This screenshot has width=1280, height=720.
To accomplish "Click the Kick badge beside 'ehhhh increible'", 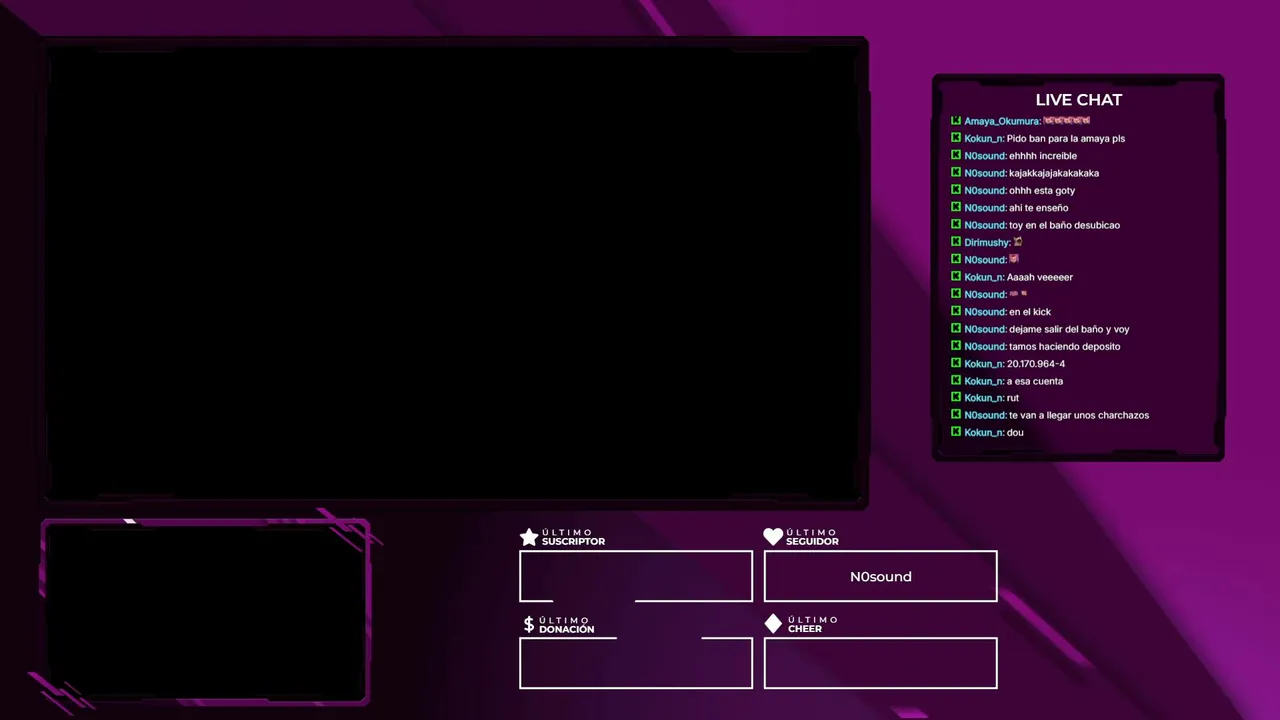I will 956,155.
